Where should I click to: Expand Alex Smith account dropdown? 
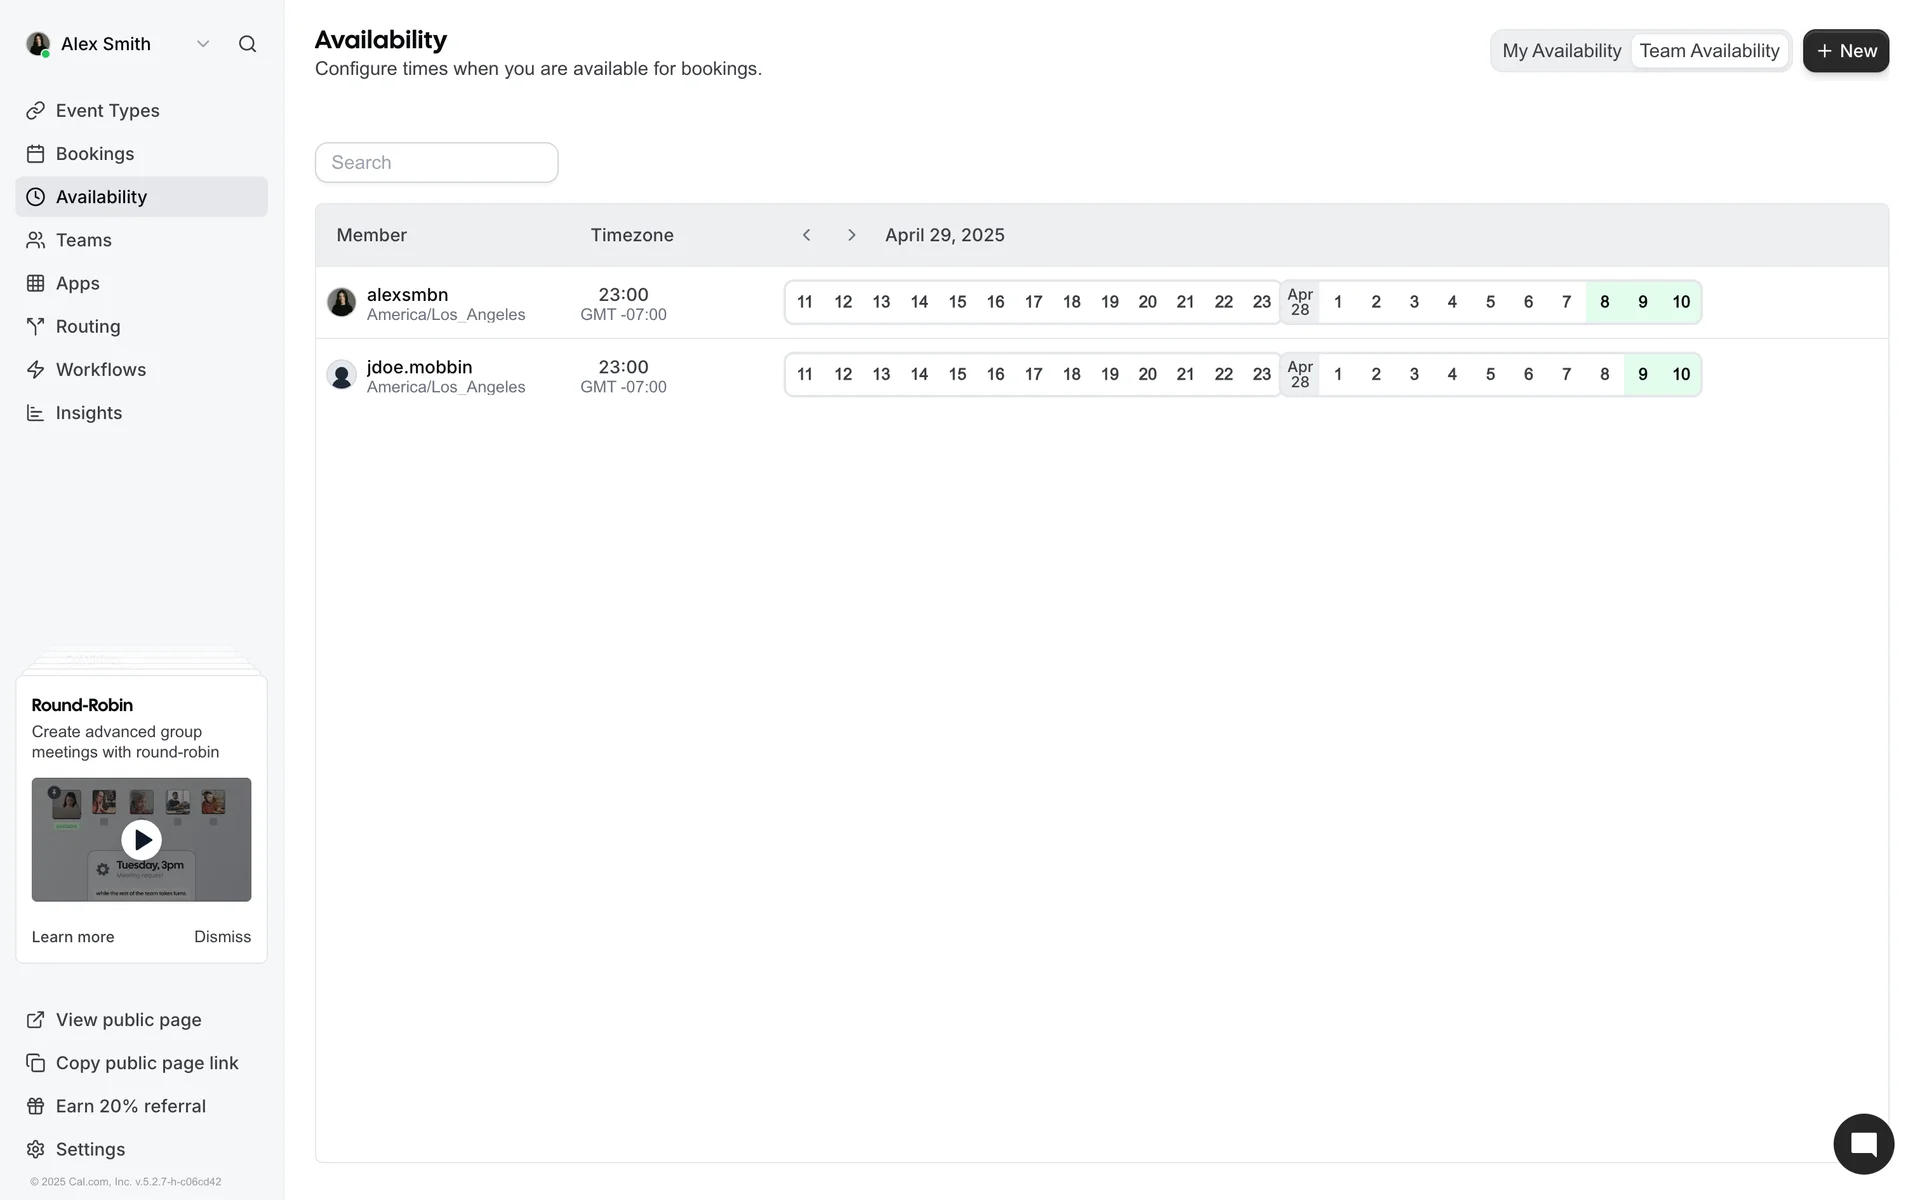(x=203, y=44)
